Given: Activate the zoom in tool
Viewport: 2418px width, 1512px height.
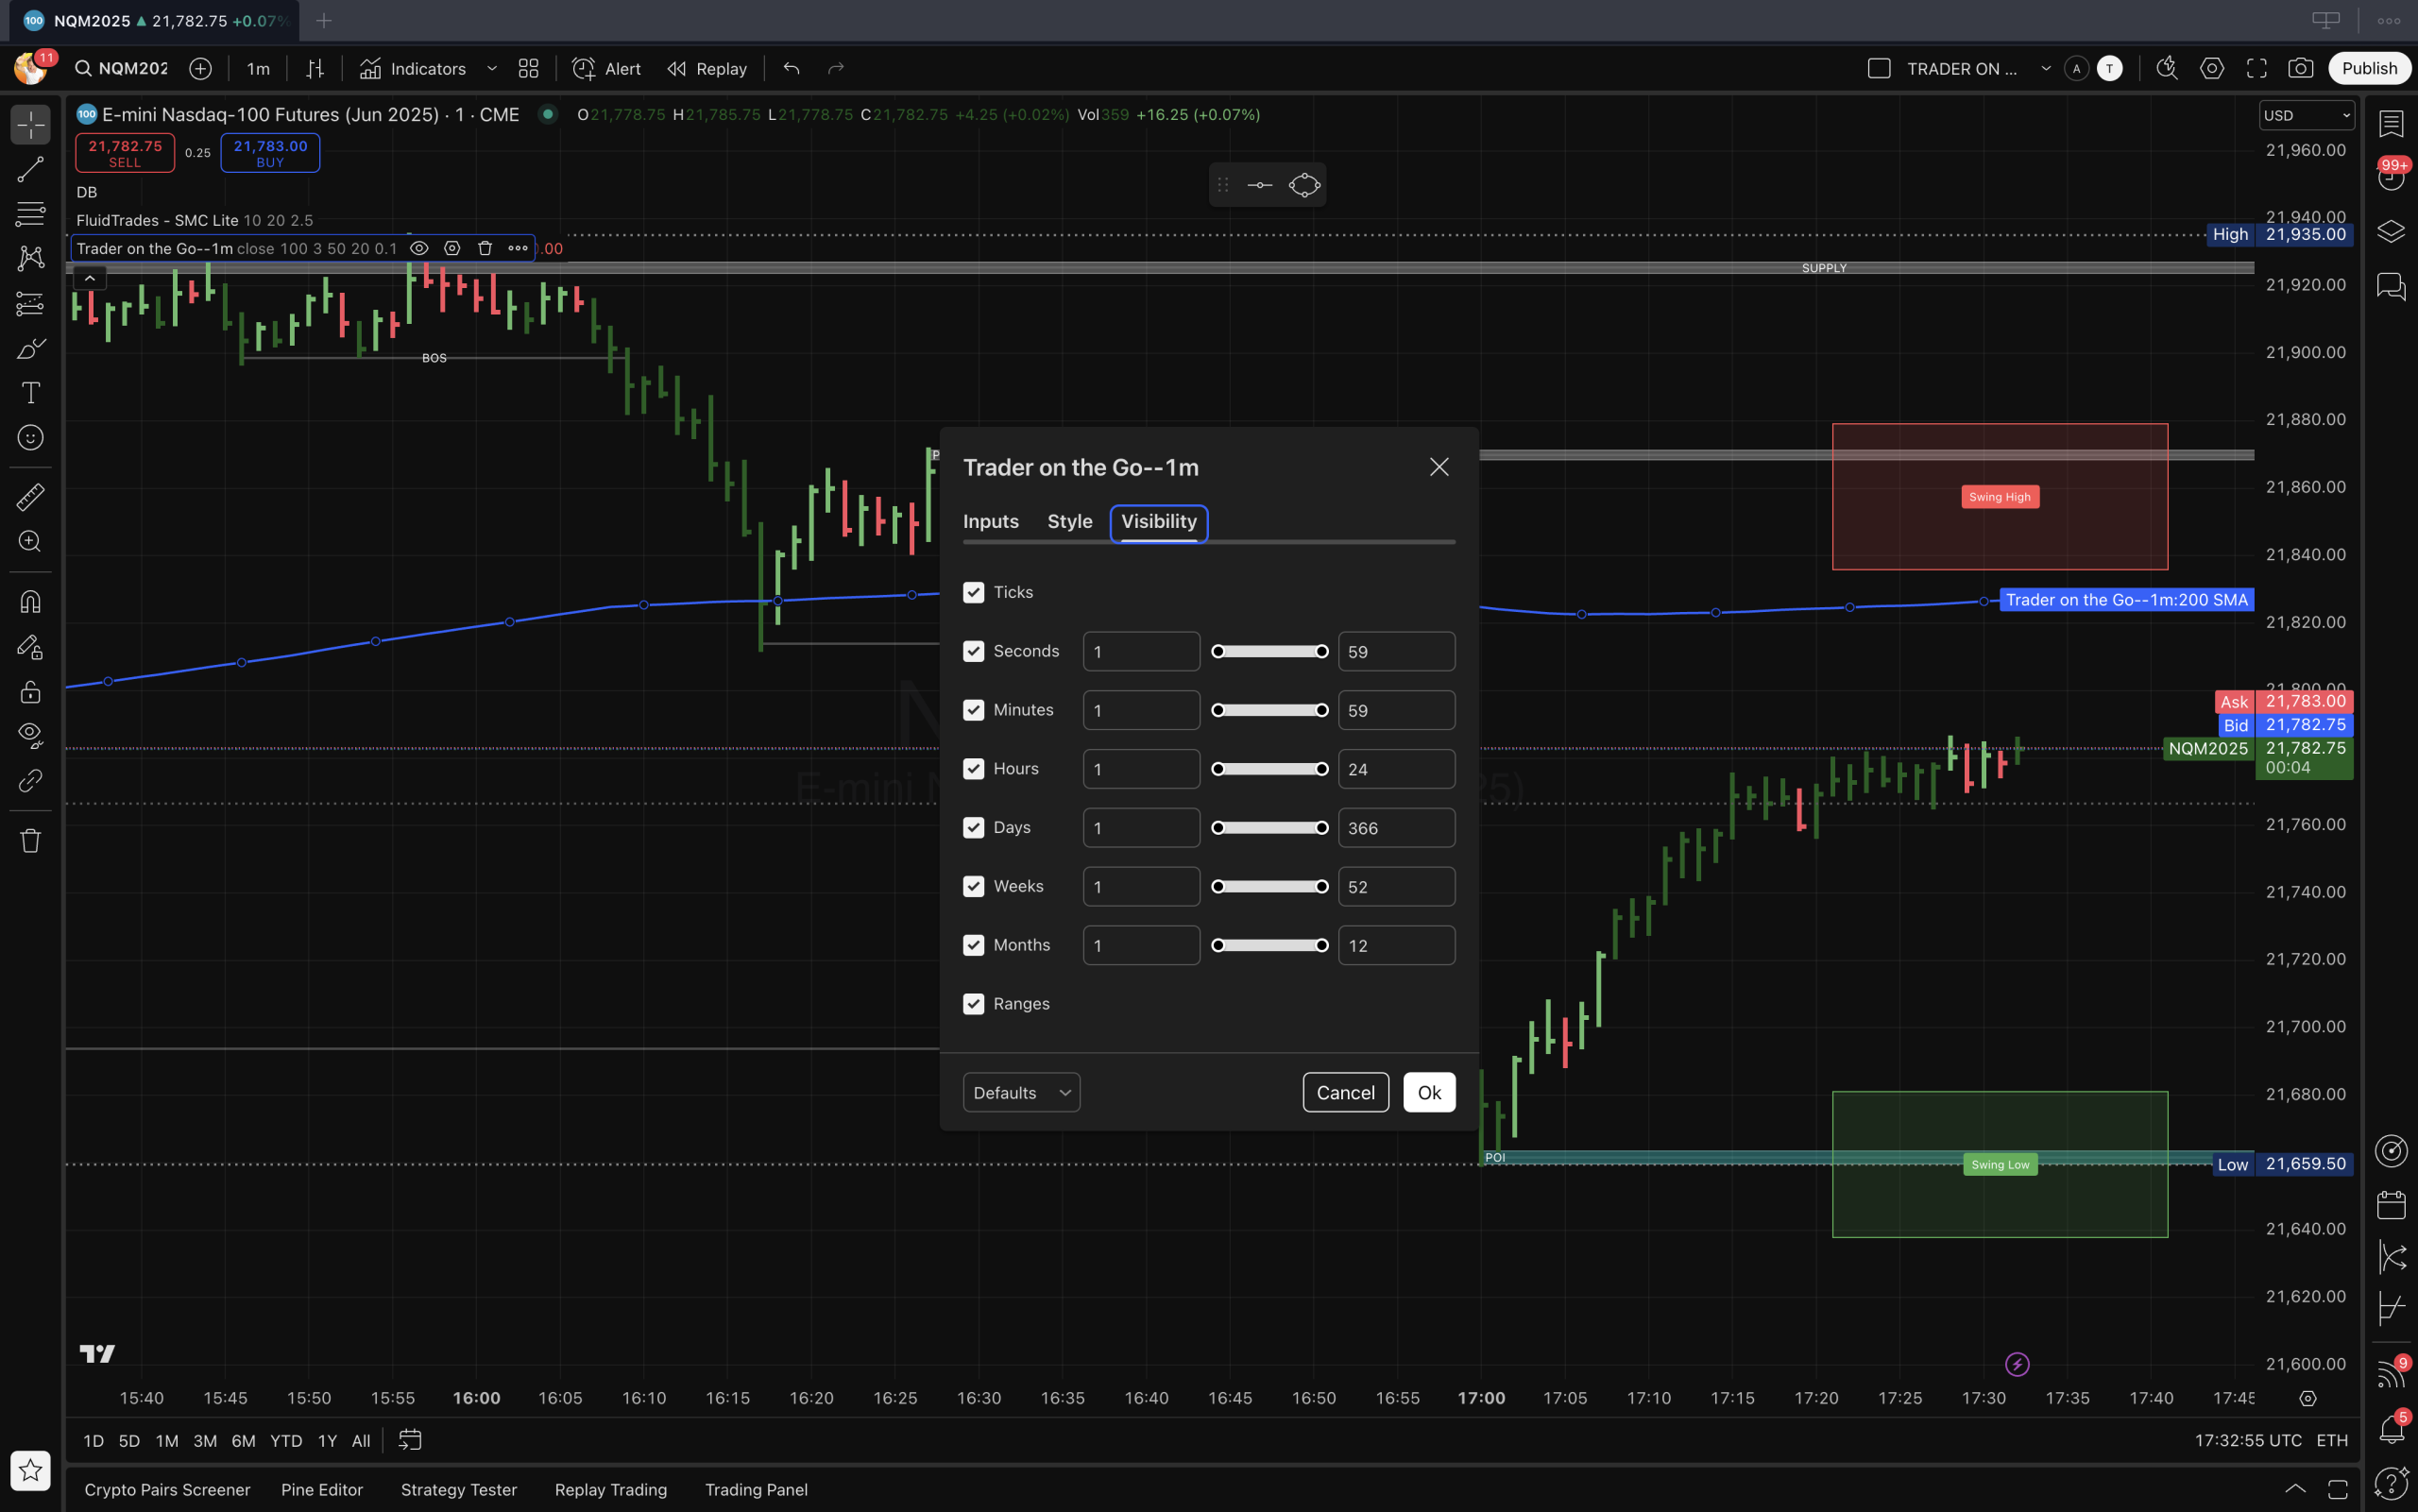Looking at the screenshot, I should (x=30, y=541).
